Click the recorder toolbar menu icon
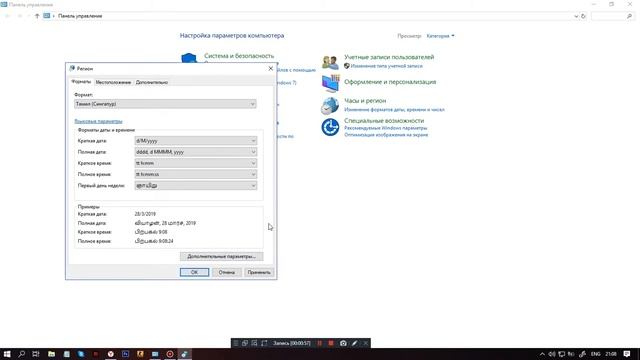Viewport: 640px width, 360px height. 236,343
